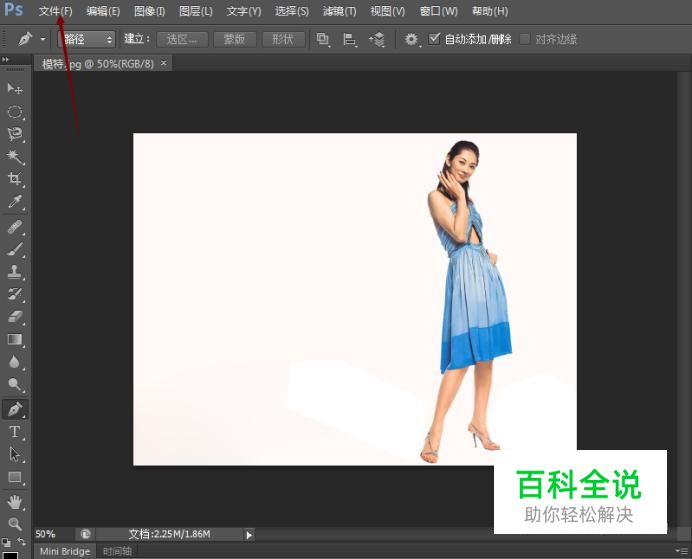Viewport: 692px width, 559px height.
Task: Select the Horizontal Type tool
Action: point(15,431)
